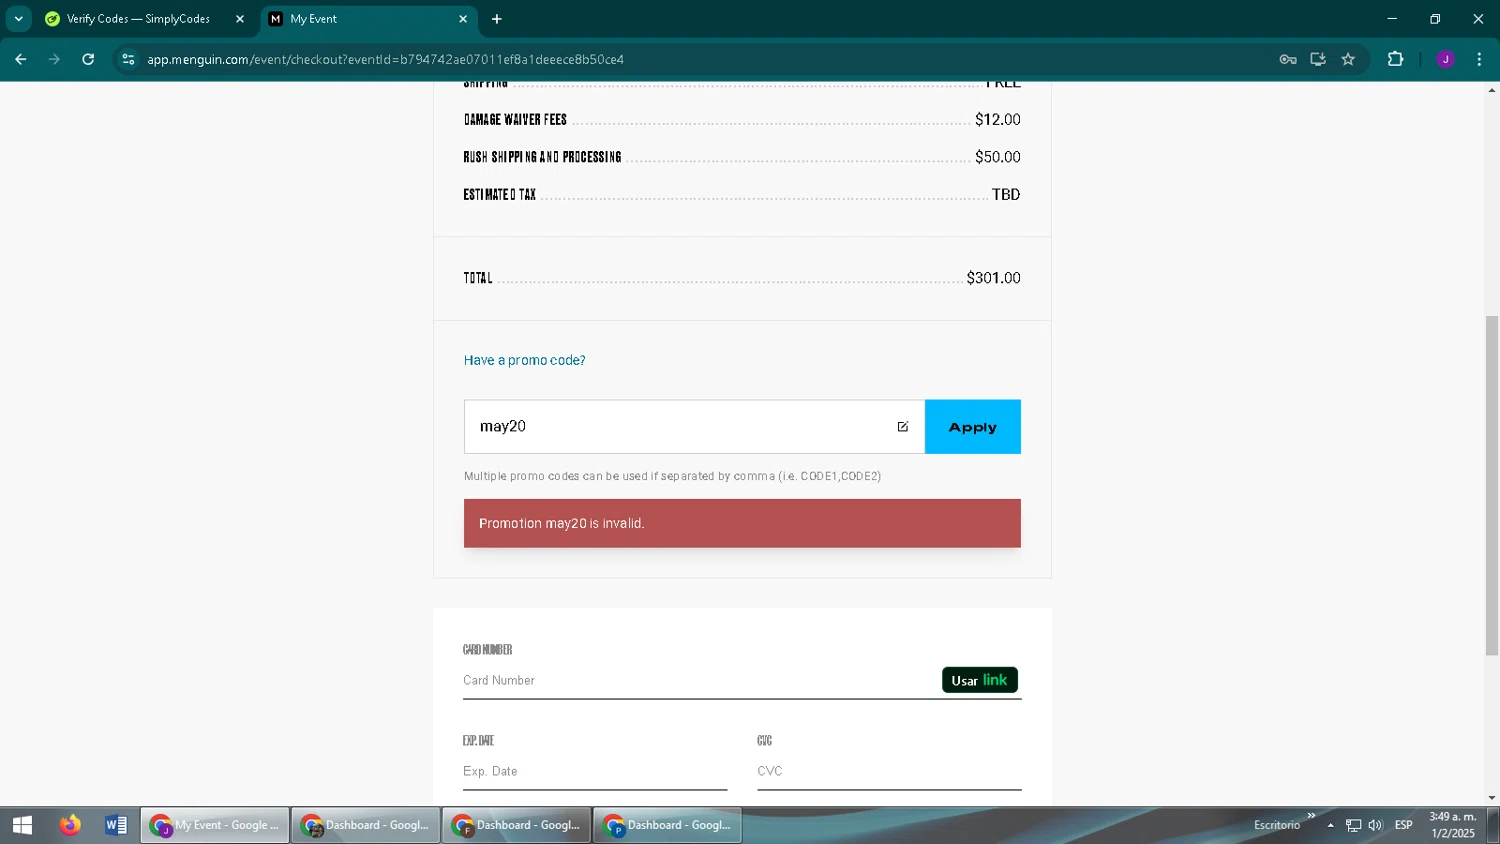Click the ESP language indicator
Viewport: 1500px width, 844px height.
(x=1404, y=825)
